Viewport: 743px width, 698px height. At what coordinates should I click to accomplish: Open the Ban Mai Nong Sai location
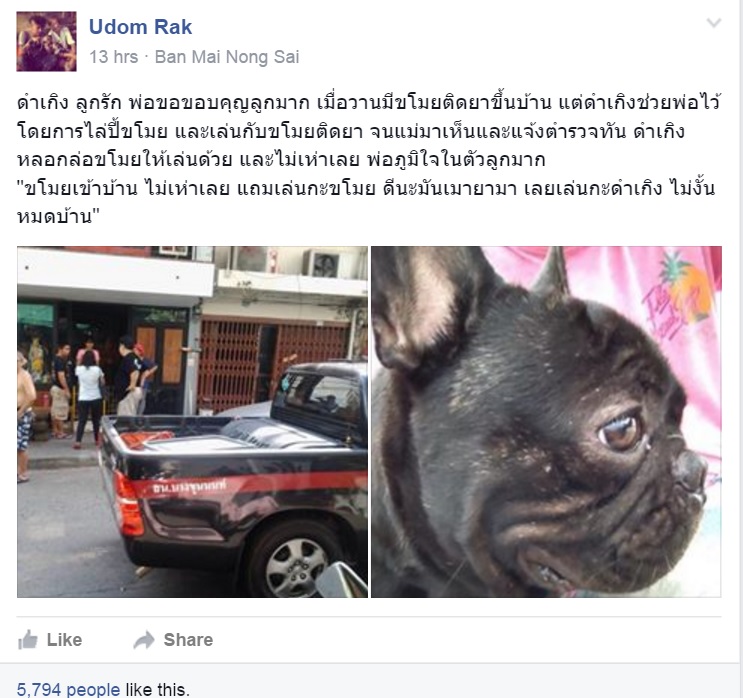(x=227, y=57)
